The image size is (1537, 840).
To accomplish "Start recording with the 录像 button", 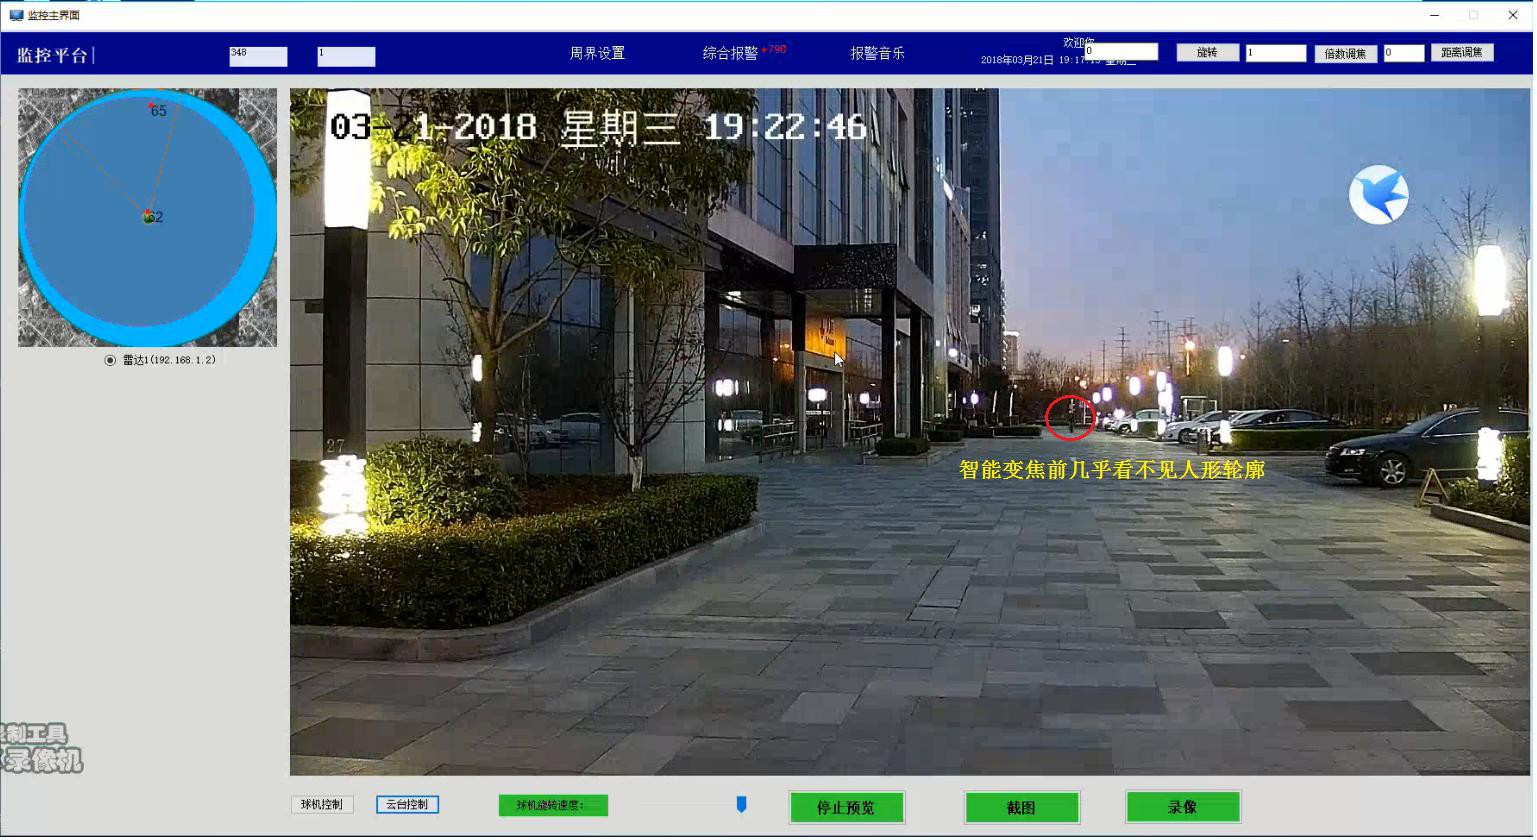I will (1184, 807).
